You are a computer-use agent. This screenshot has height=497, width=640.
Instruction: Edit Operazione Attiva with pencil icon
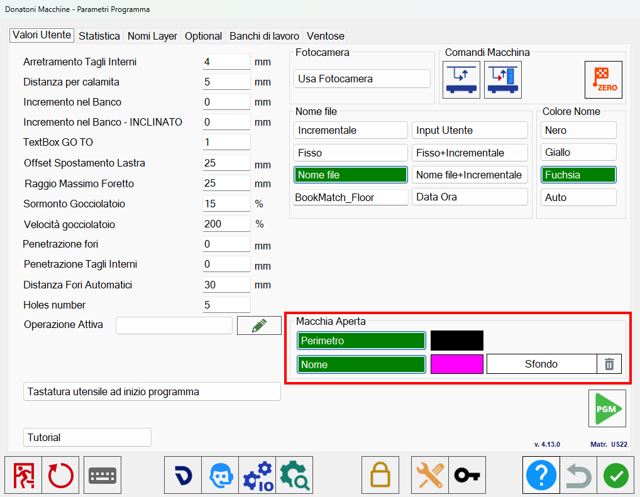click(x=259, y=326)
